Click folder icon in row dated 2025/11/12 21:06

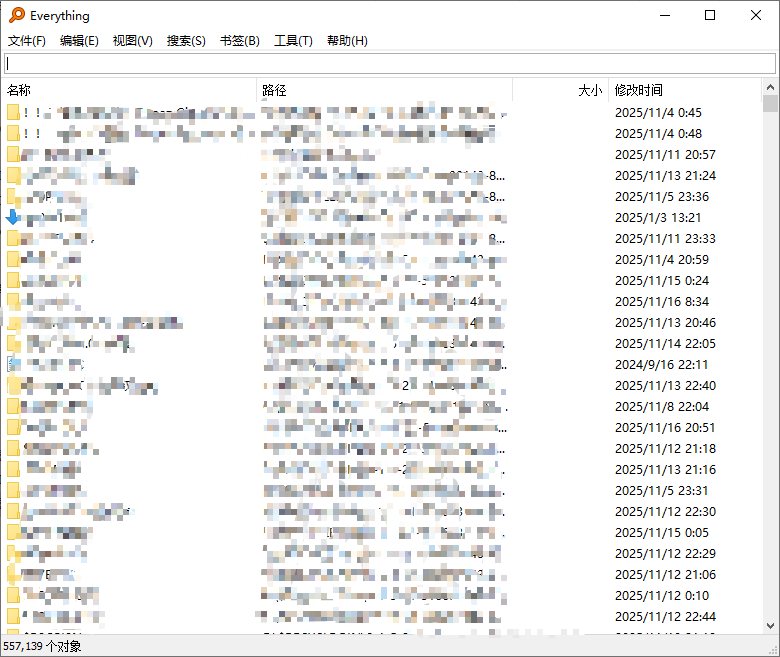click(13, 574)
